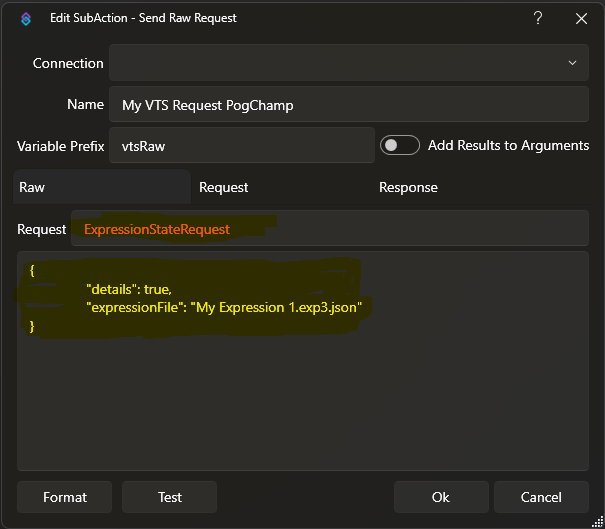Click Cancel to discard changes
The image size is (605, 529).
(541, 497)
